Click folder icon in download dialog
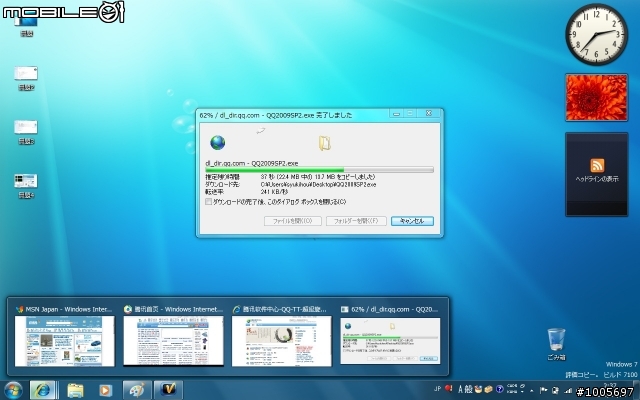This screenshot has width=640, height=400. (324, 143)
